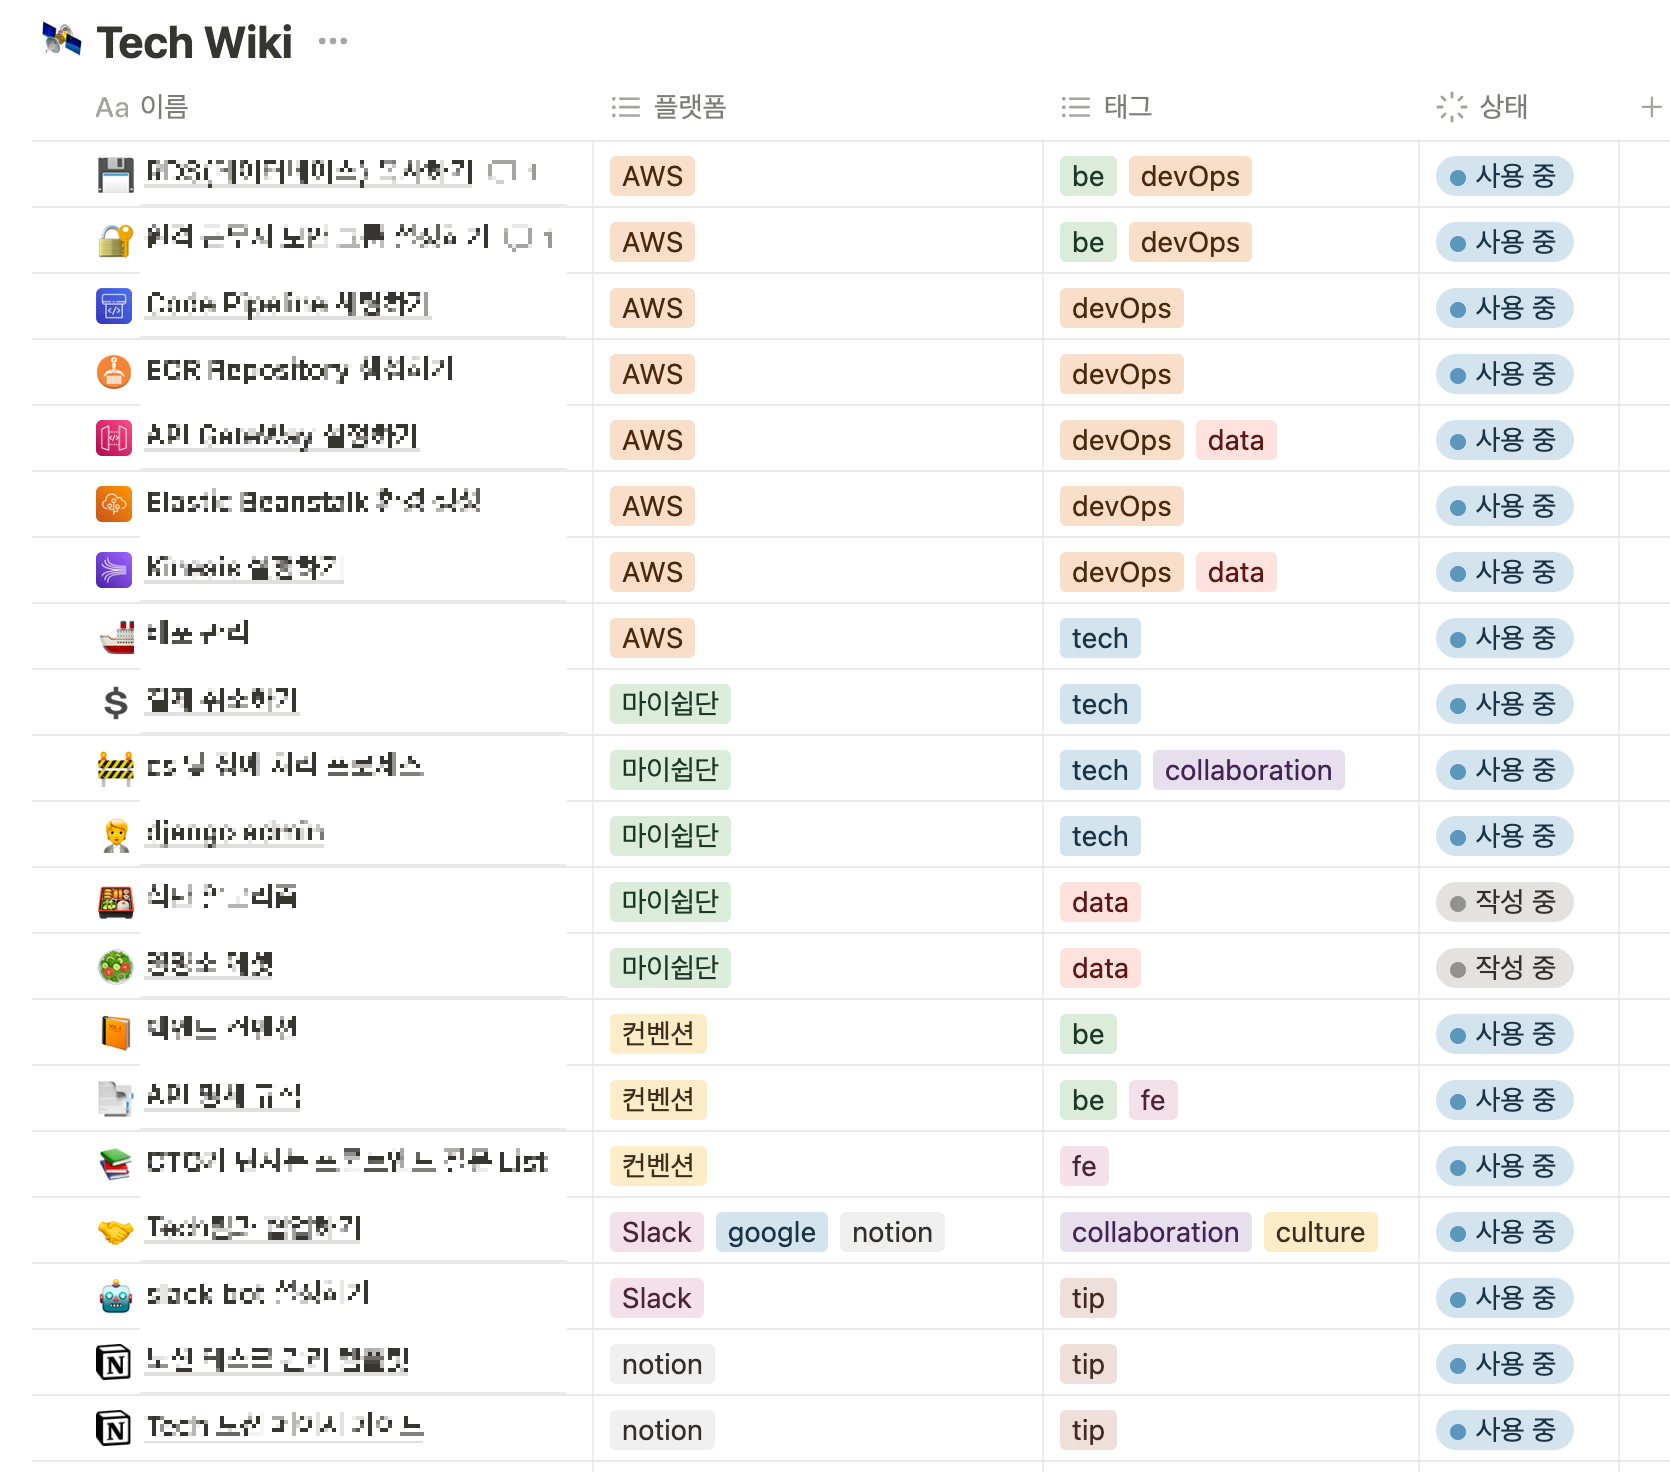
Task: Click the ECR Repository row's orange icon
Action: coord(114,372)
